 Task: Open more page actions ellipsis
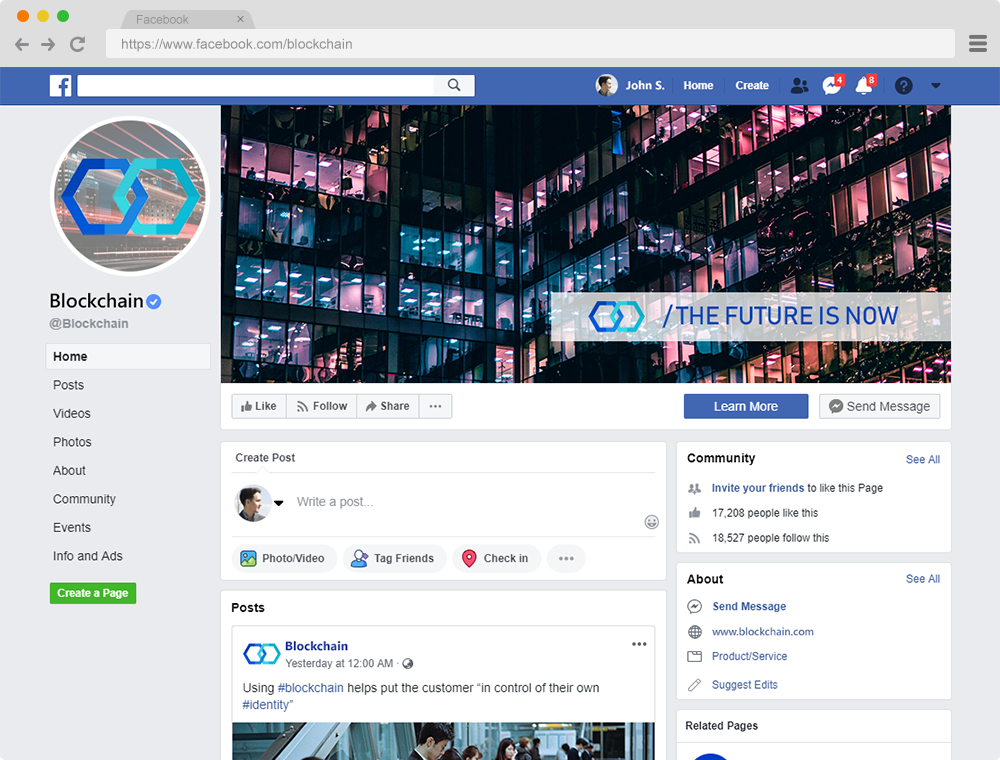tap(436, 406)
